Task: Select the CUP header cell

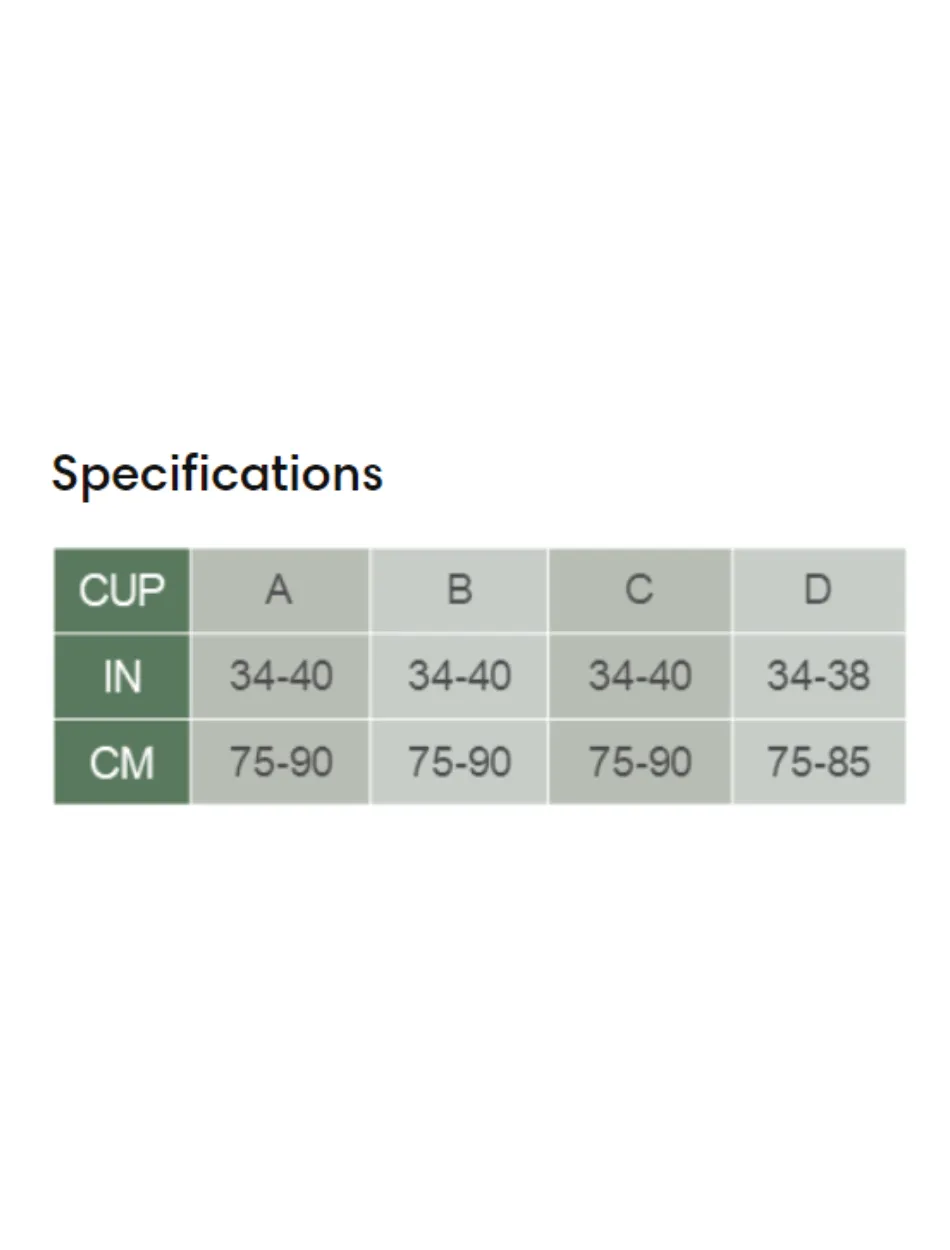Action: tap(122, 590)
